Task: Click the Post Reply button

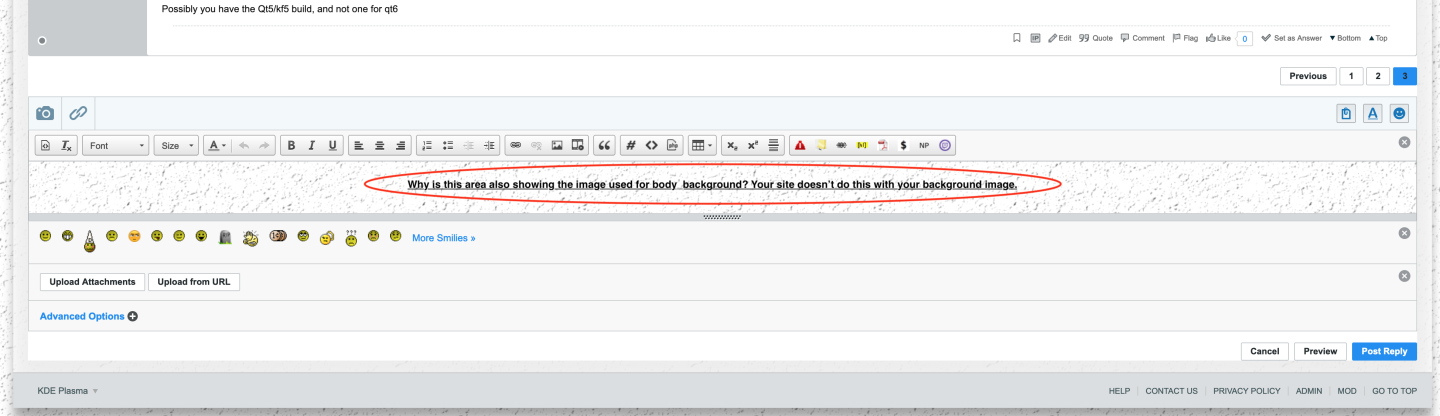Action: pos(1384,351)
